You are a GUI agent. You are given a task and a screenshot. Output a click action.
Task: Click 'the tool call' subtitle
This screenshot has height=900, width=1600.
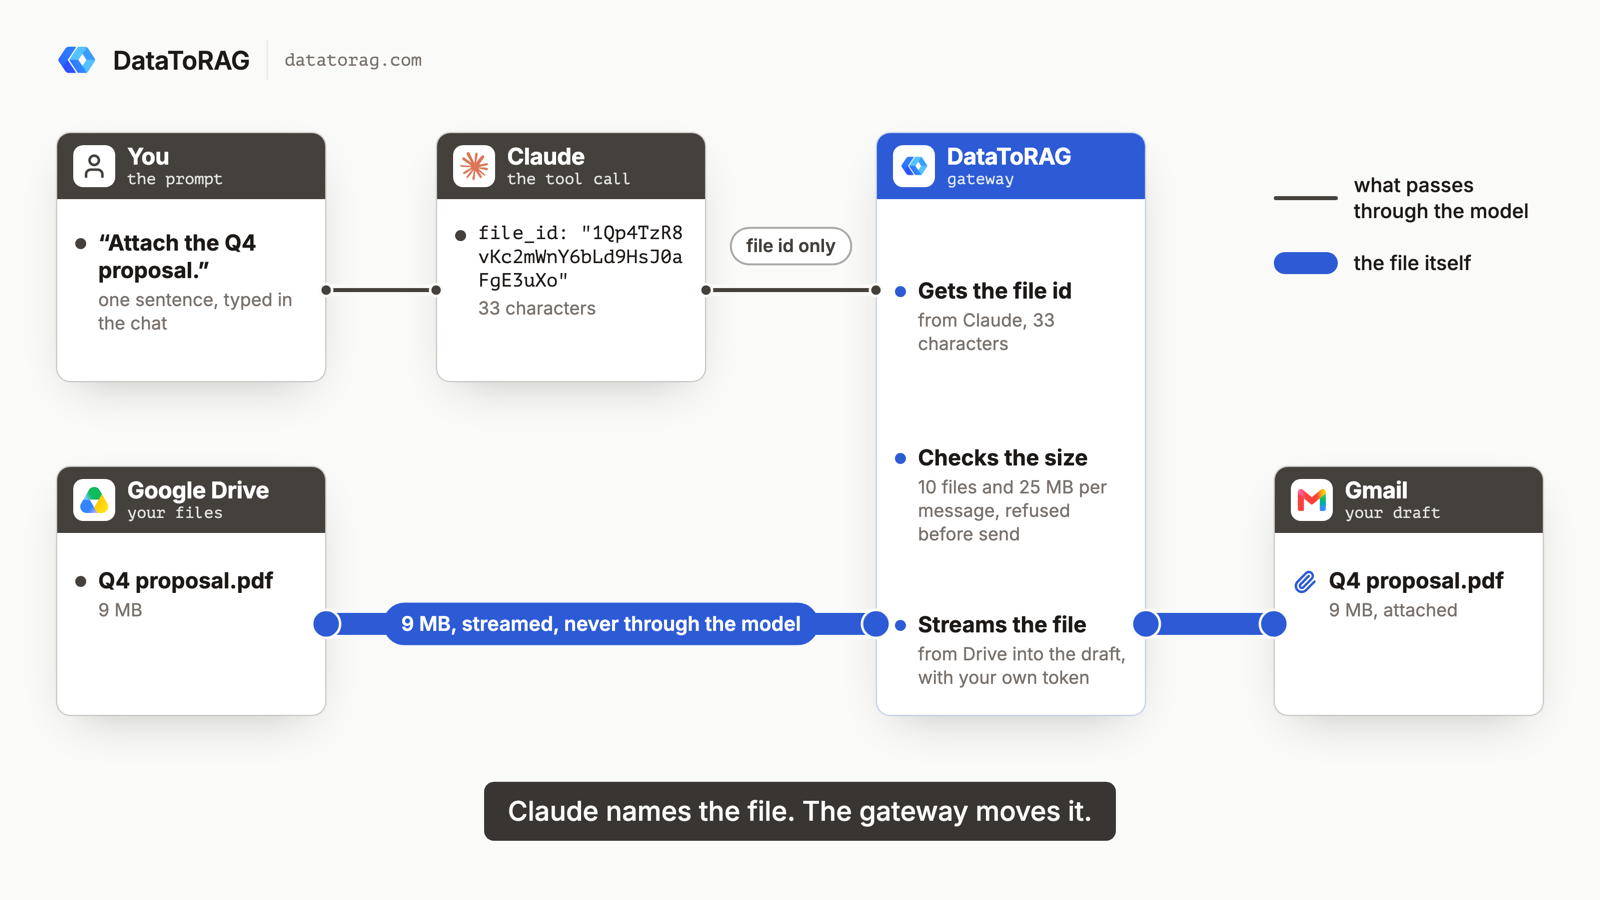point(569,179)
